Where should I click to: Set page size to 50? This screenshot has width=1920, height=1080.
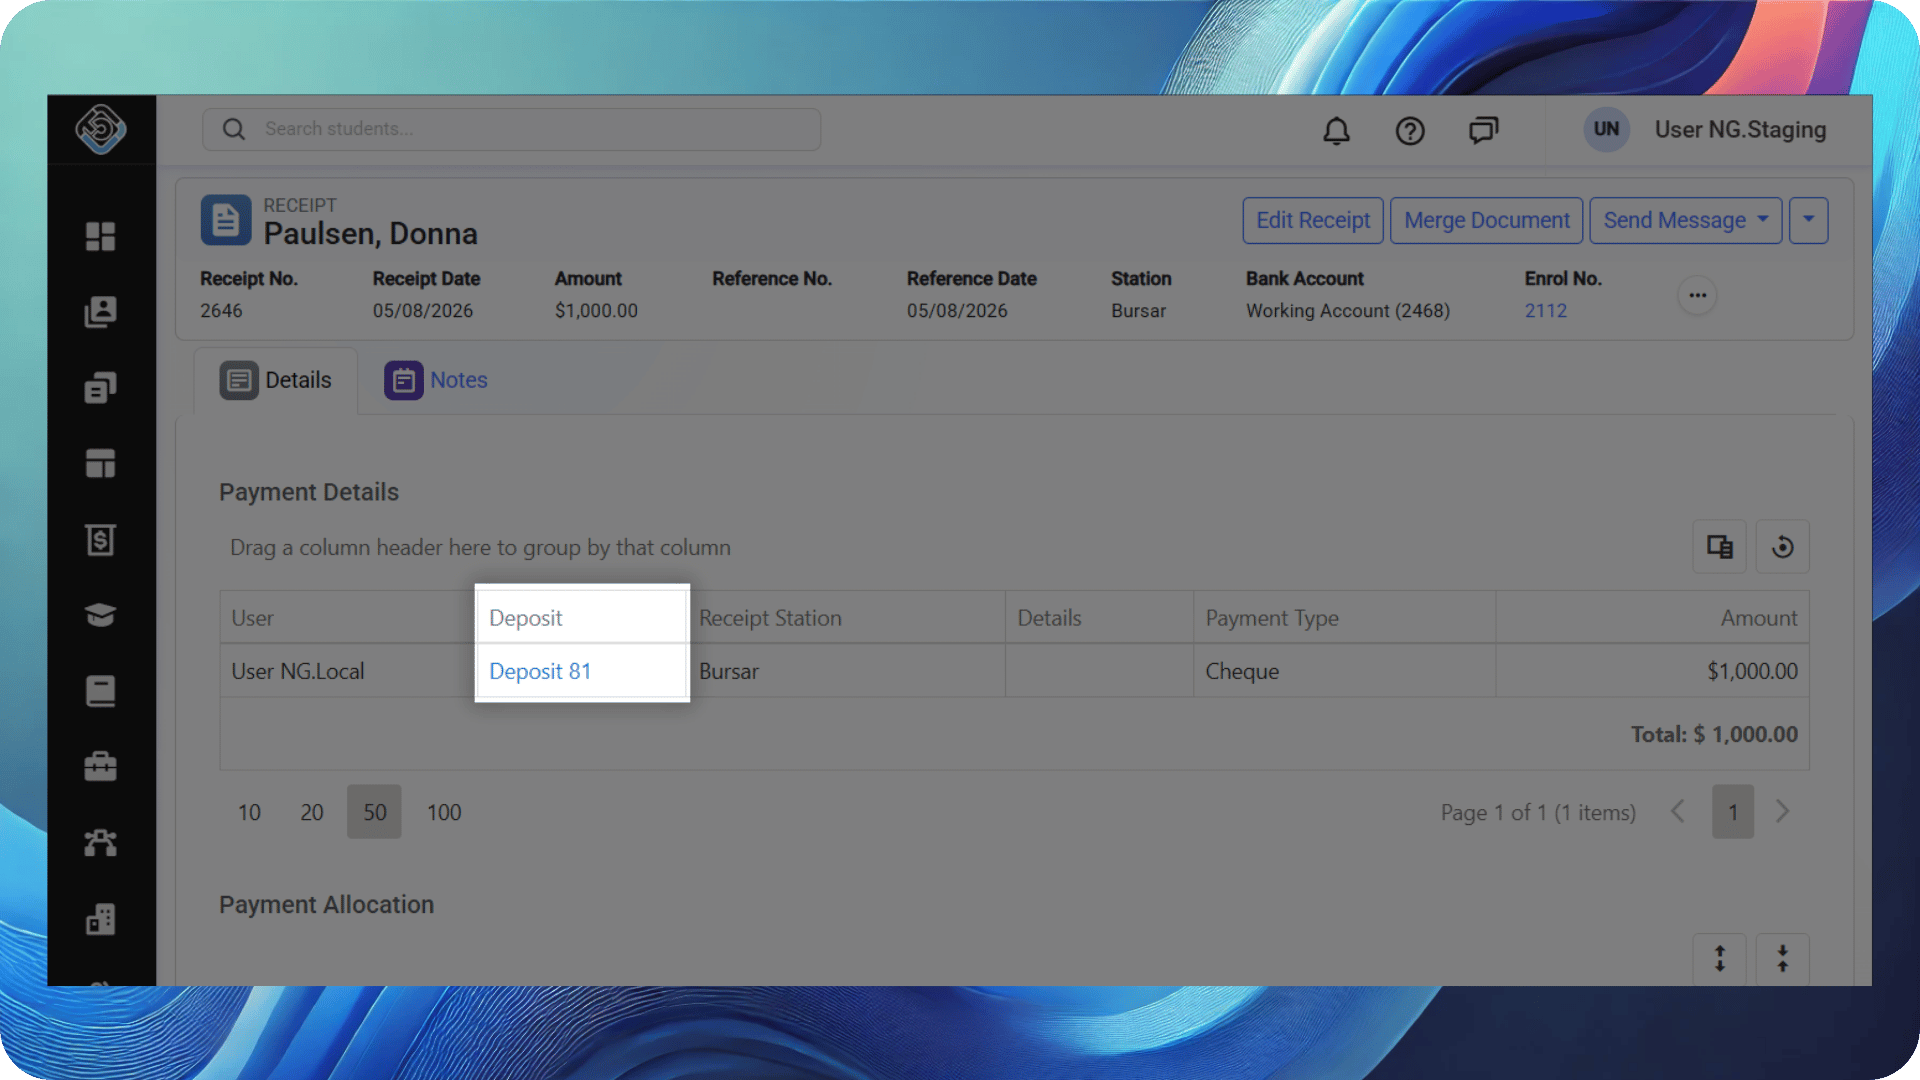374,812
